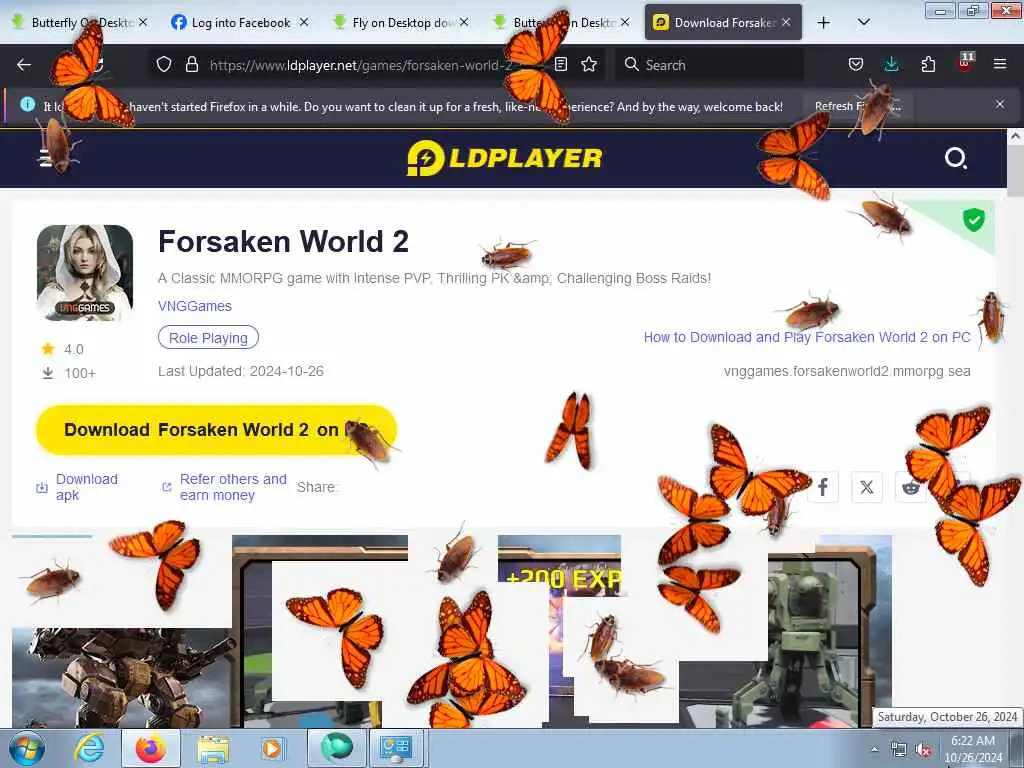Open Windows Explorer folder on taskbar
1024x768 pixels.
(213, 748)
